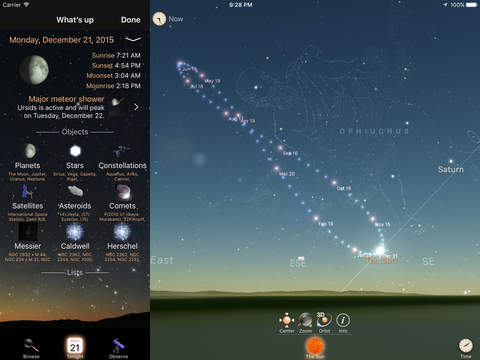This screenshot has width=480, height=360.
Task: Click the date Monday, December 21, 2015
Action: (62, 40)
